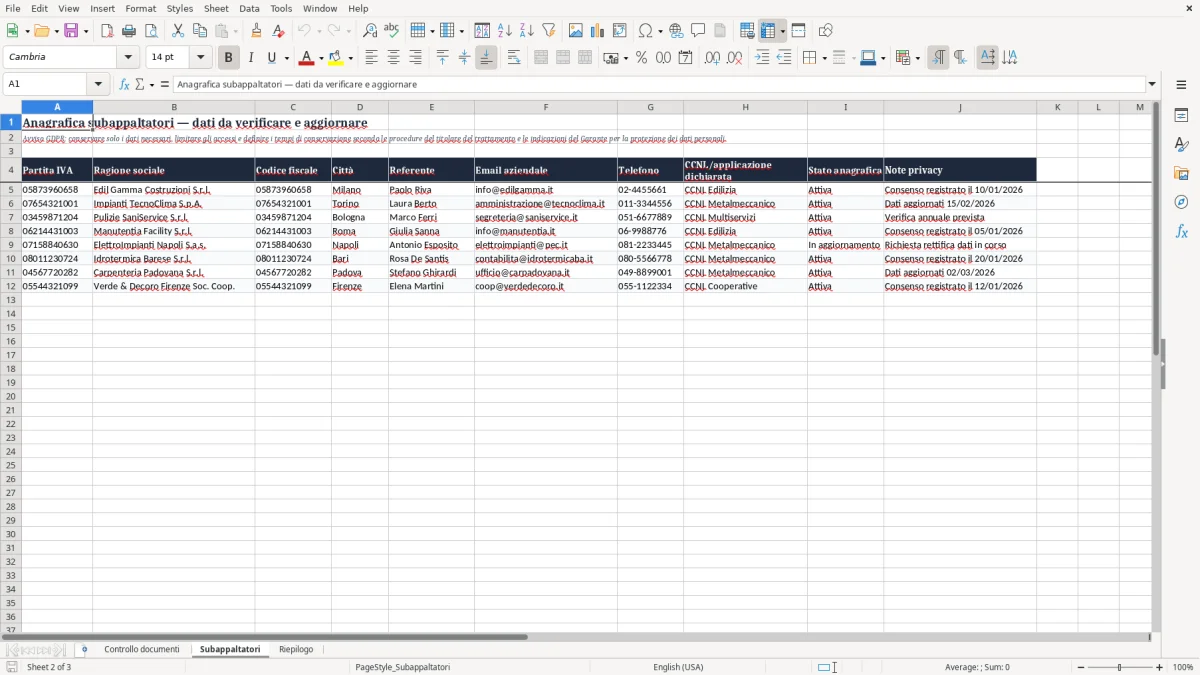Toggle Align Right

tap(415, 58)
